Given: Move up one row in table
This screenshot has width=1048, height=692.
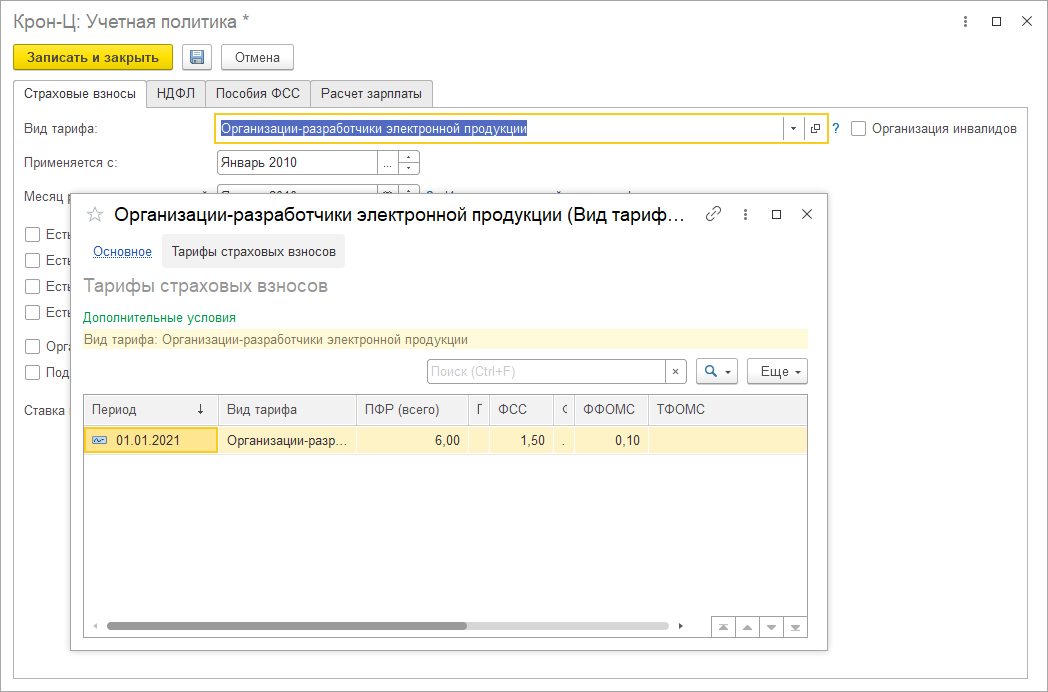Looking at the screenshot, I should click(747, 627).
